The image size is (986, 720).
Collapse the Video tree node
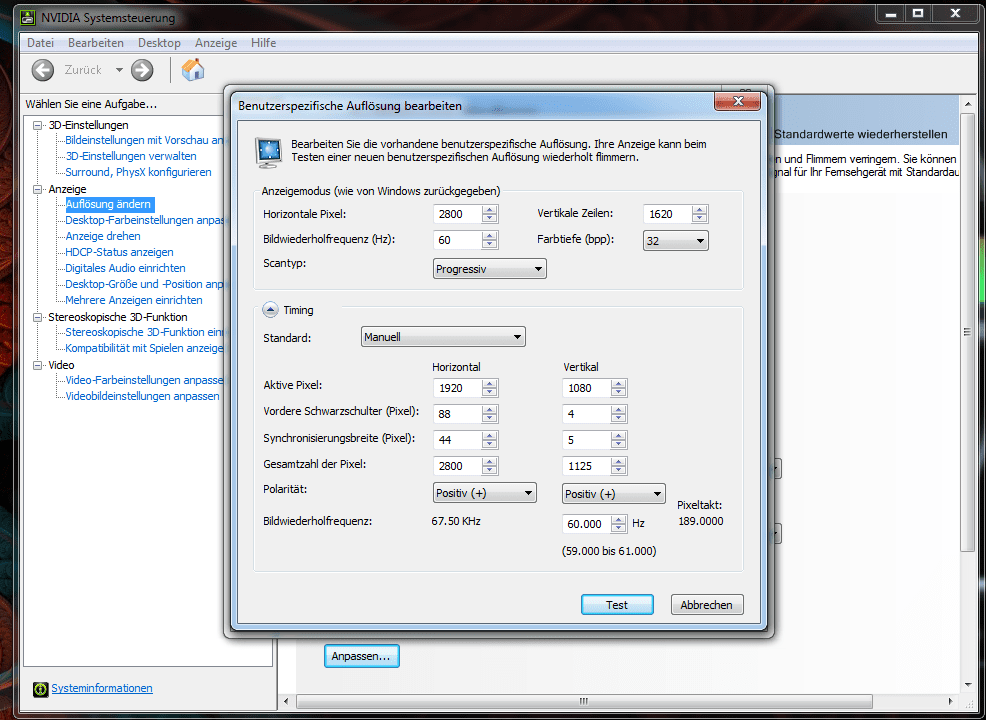pos(38,365)
